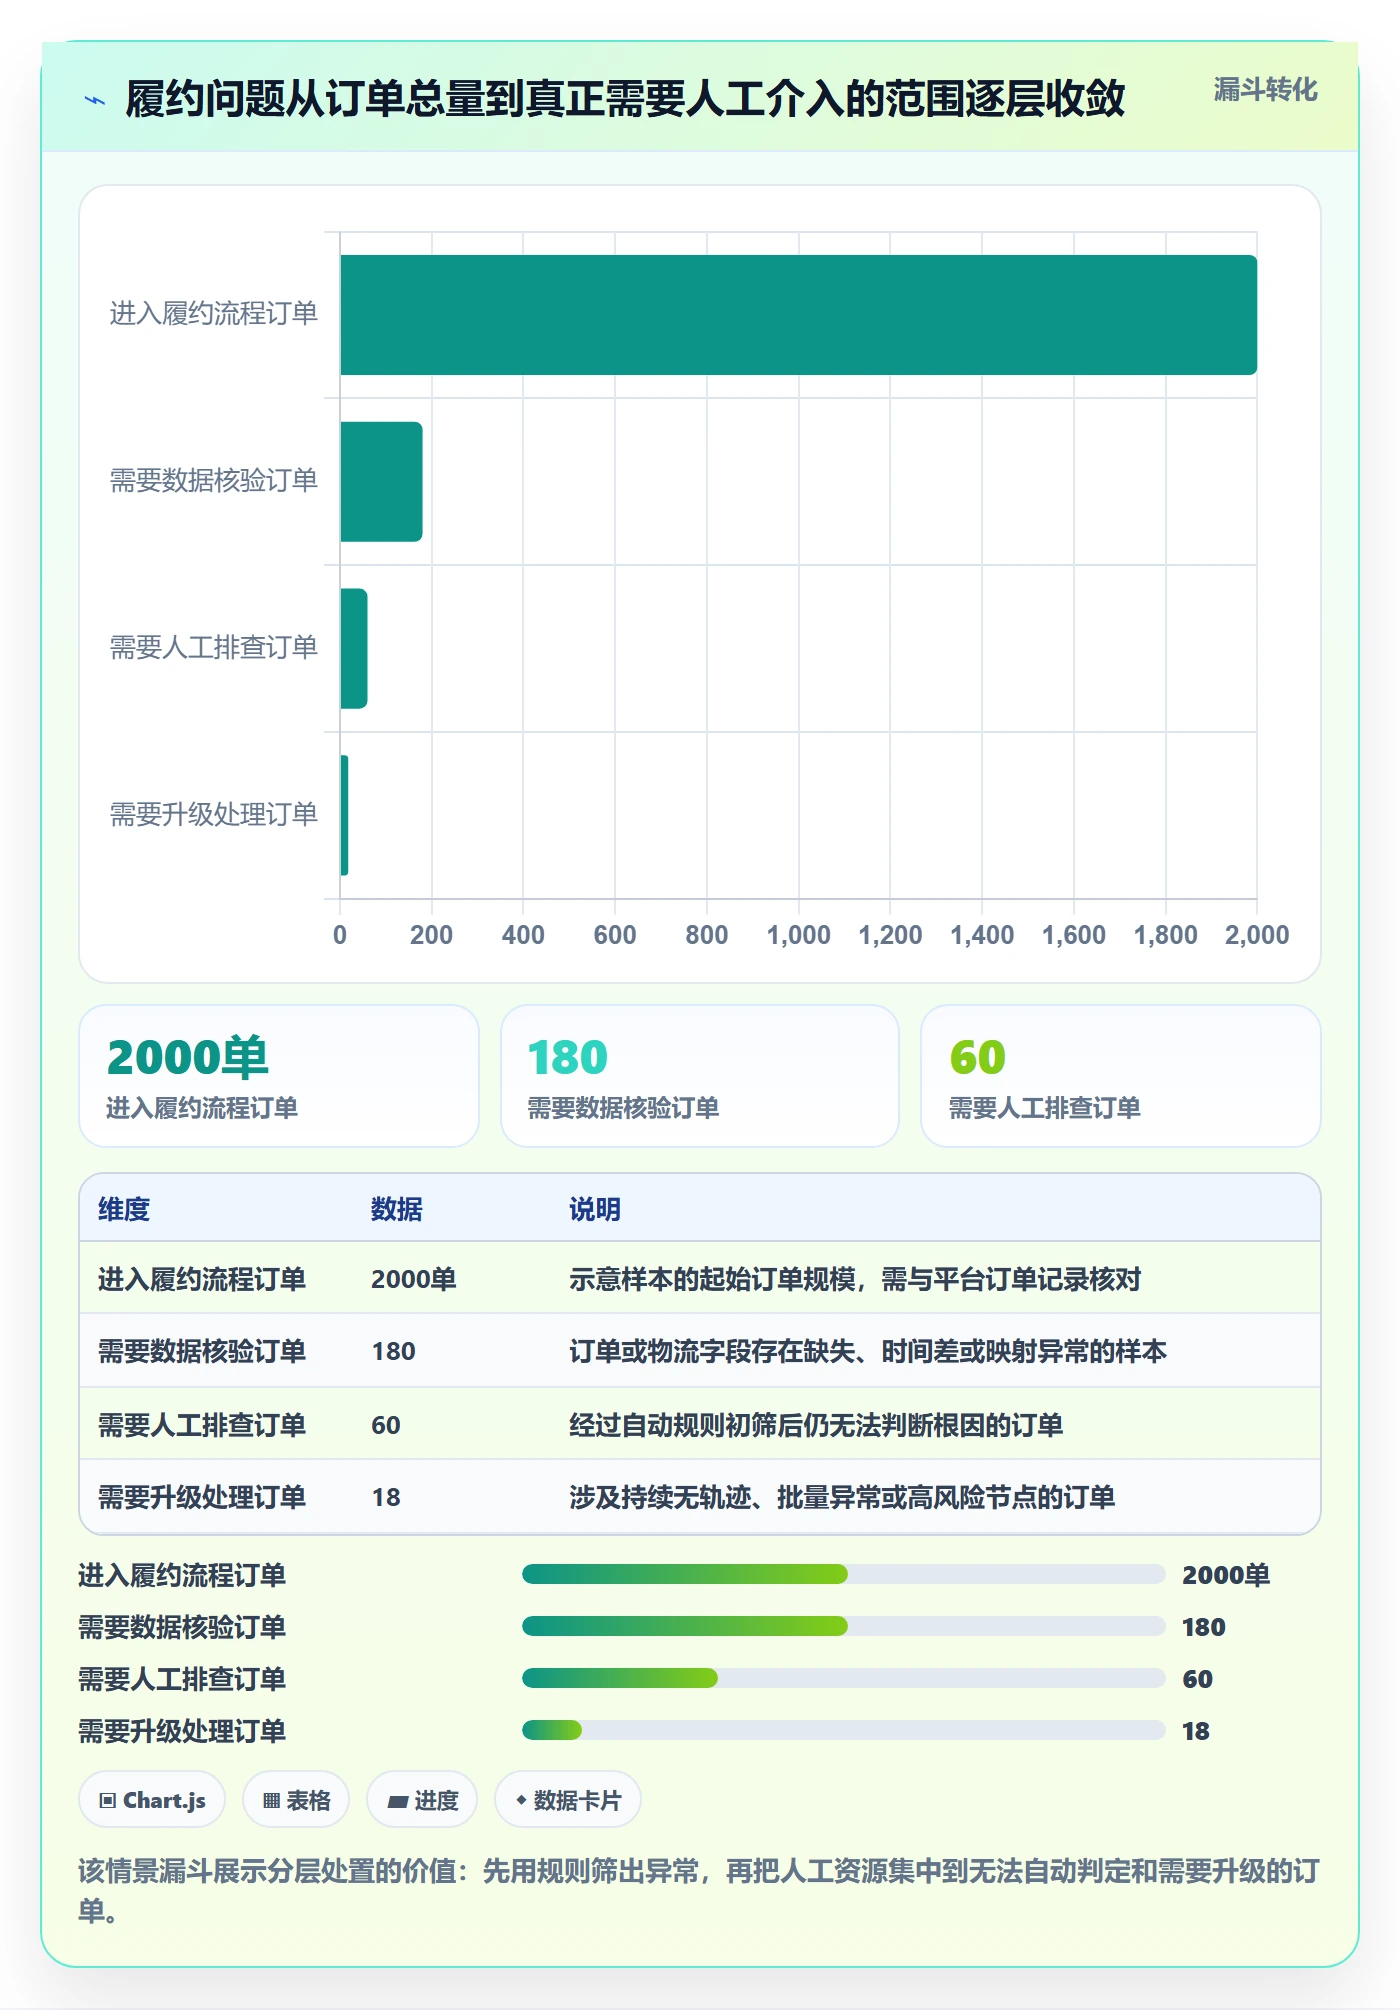Pick the tiny chart bar for 需要升级处理订单
Image resolution: width=1400 pixels, height=2010 pixels.
344,815
